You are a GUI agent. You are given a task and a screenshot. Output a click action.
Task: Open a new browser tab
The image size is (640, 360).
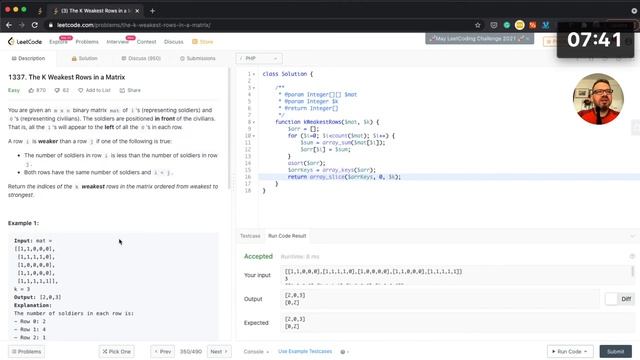(152, 11)
